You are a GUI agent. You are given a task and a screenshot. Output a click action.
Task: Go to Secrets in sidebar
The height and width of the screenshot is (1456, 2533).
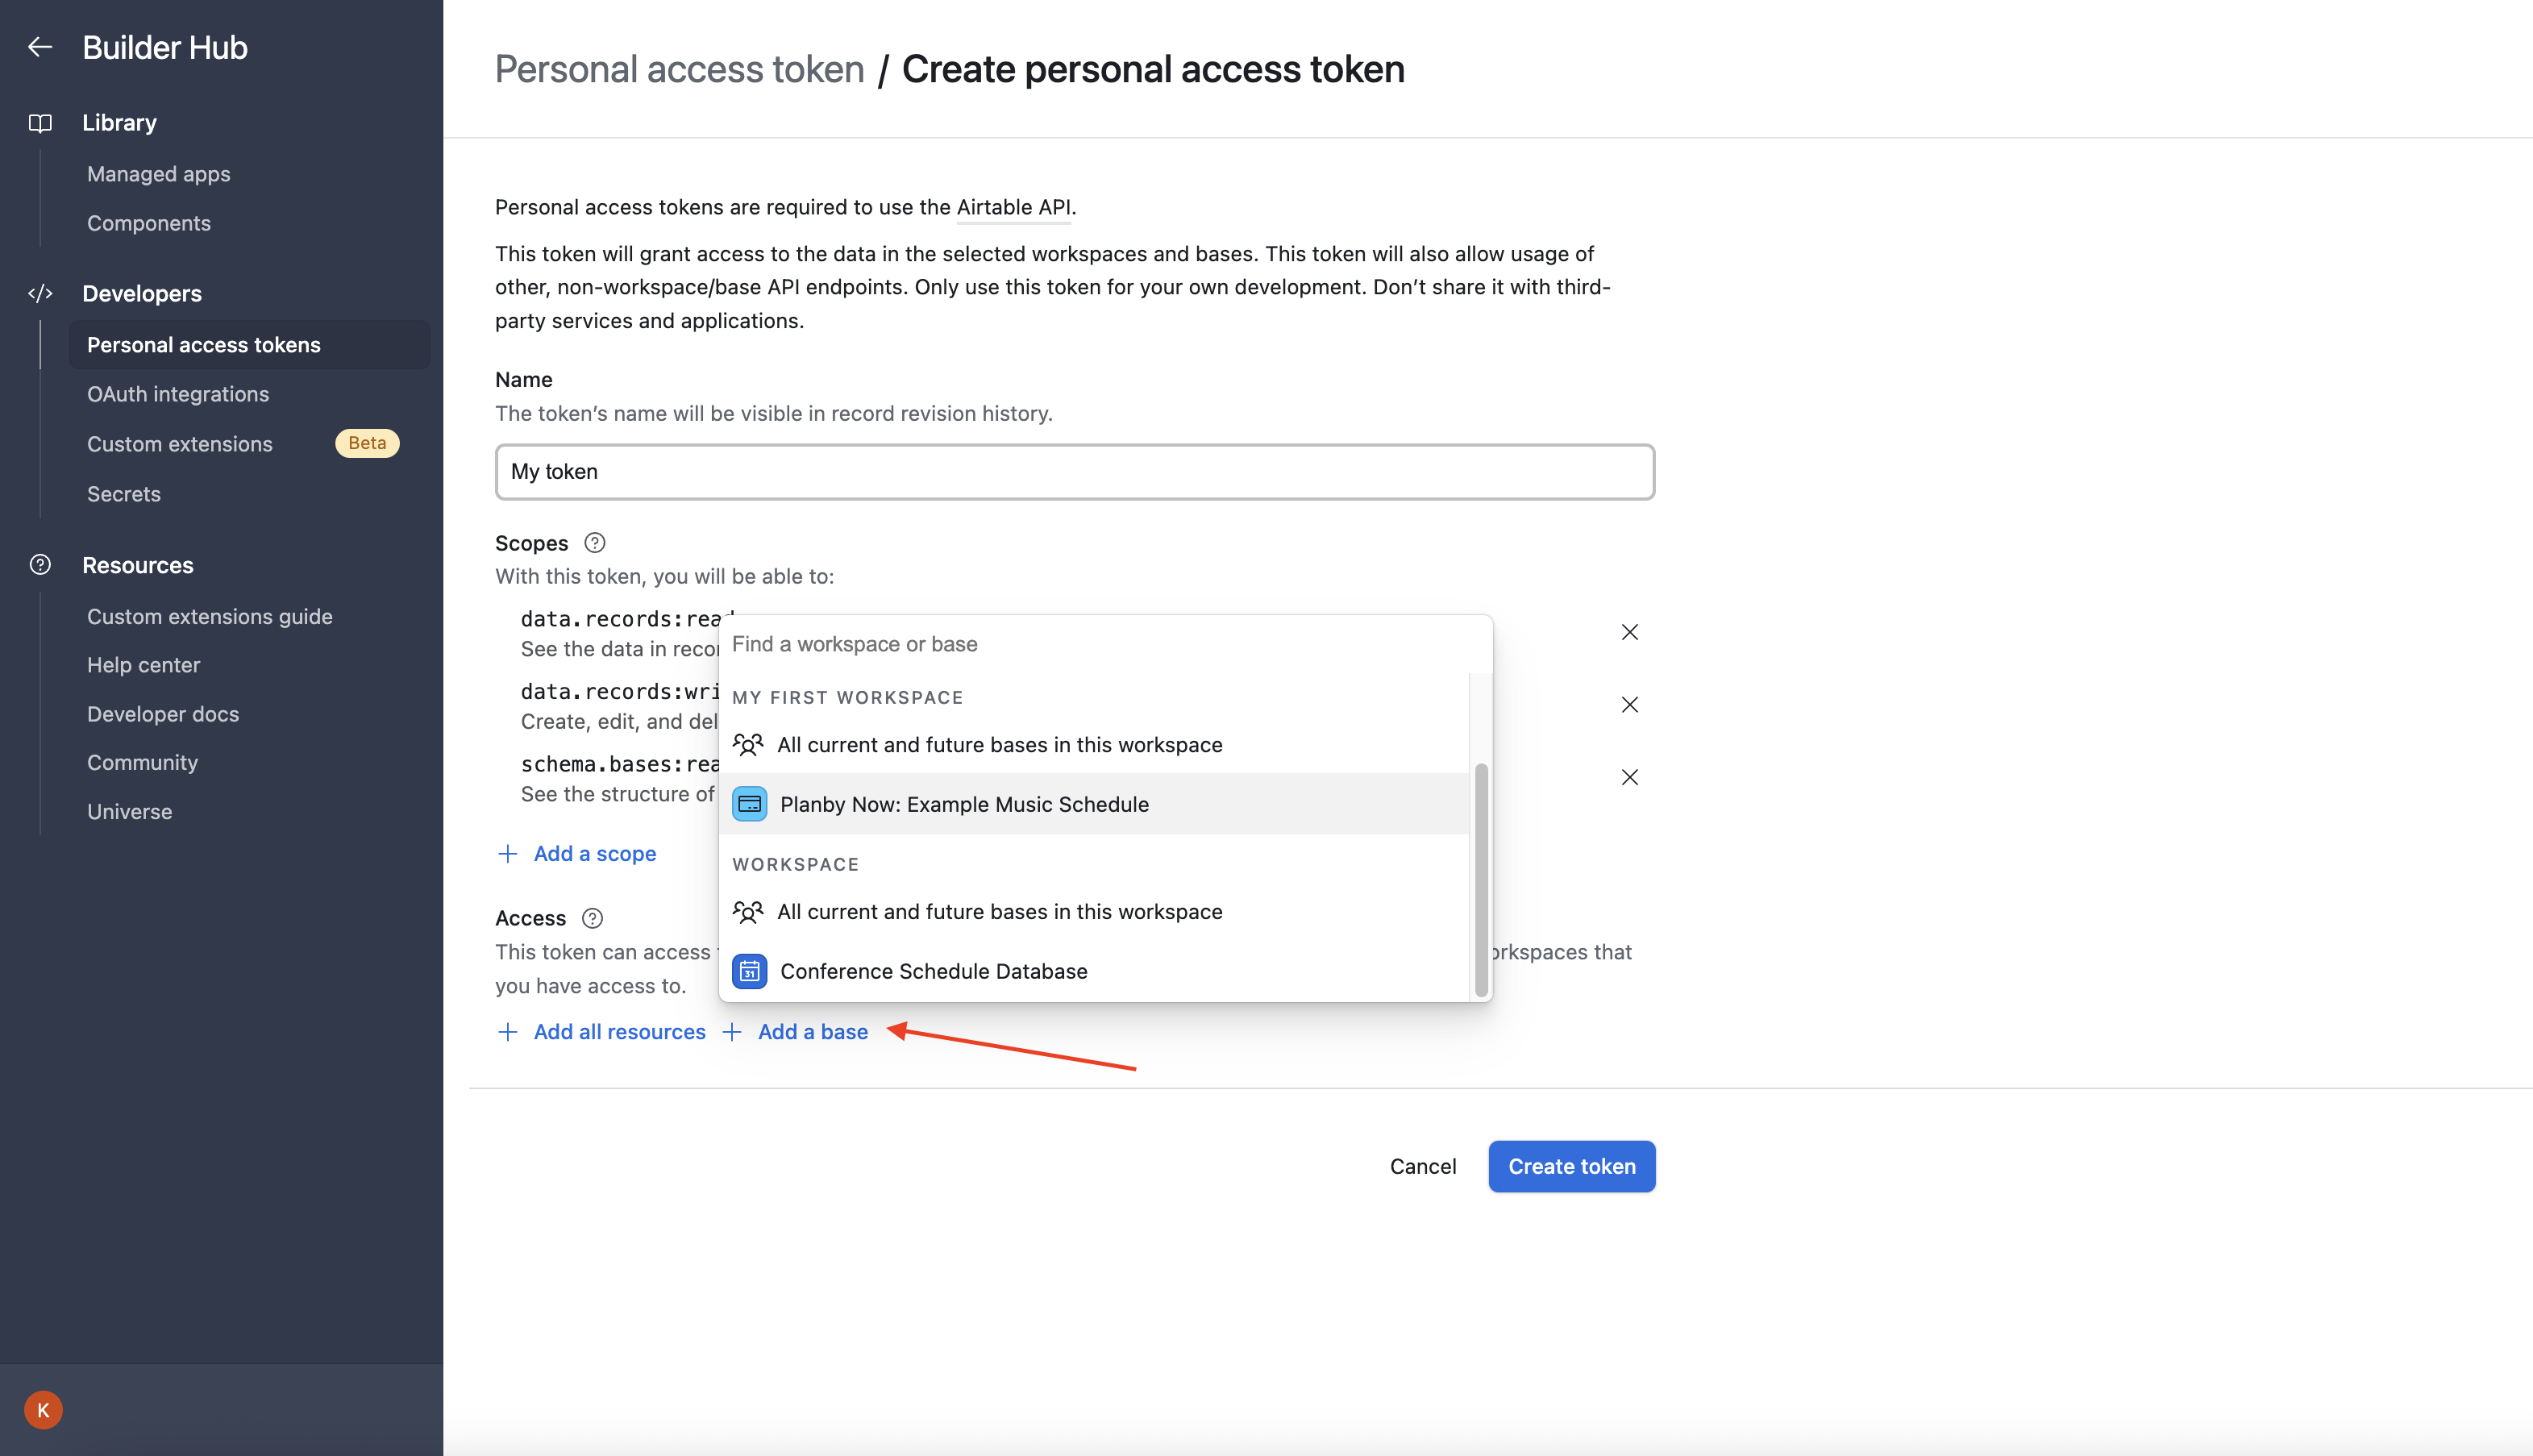click(x=124, y=494)
